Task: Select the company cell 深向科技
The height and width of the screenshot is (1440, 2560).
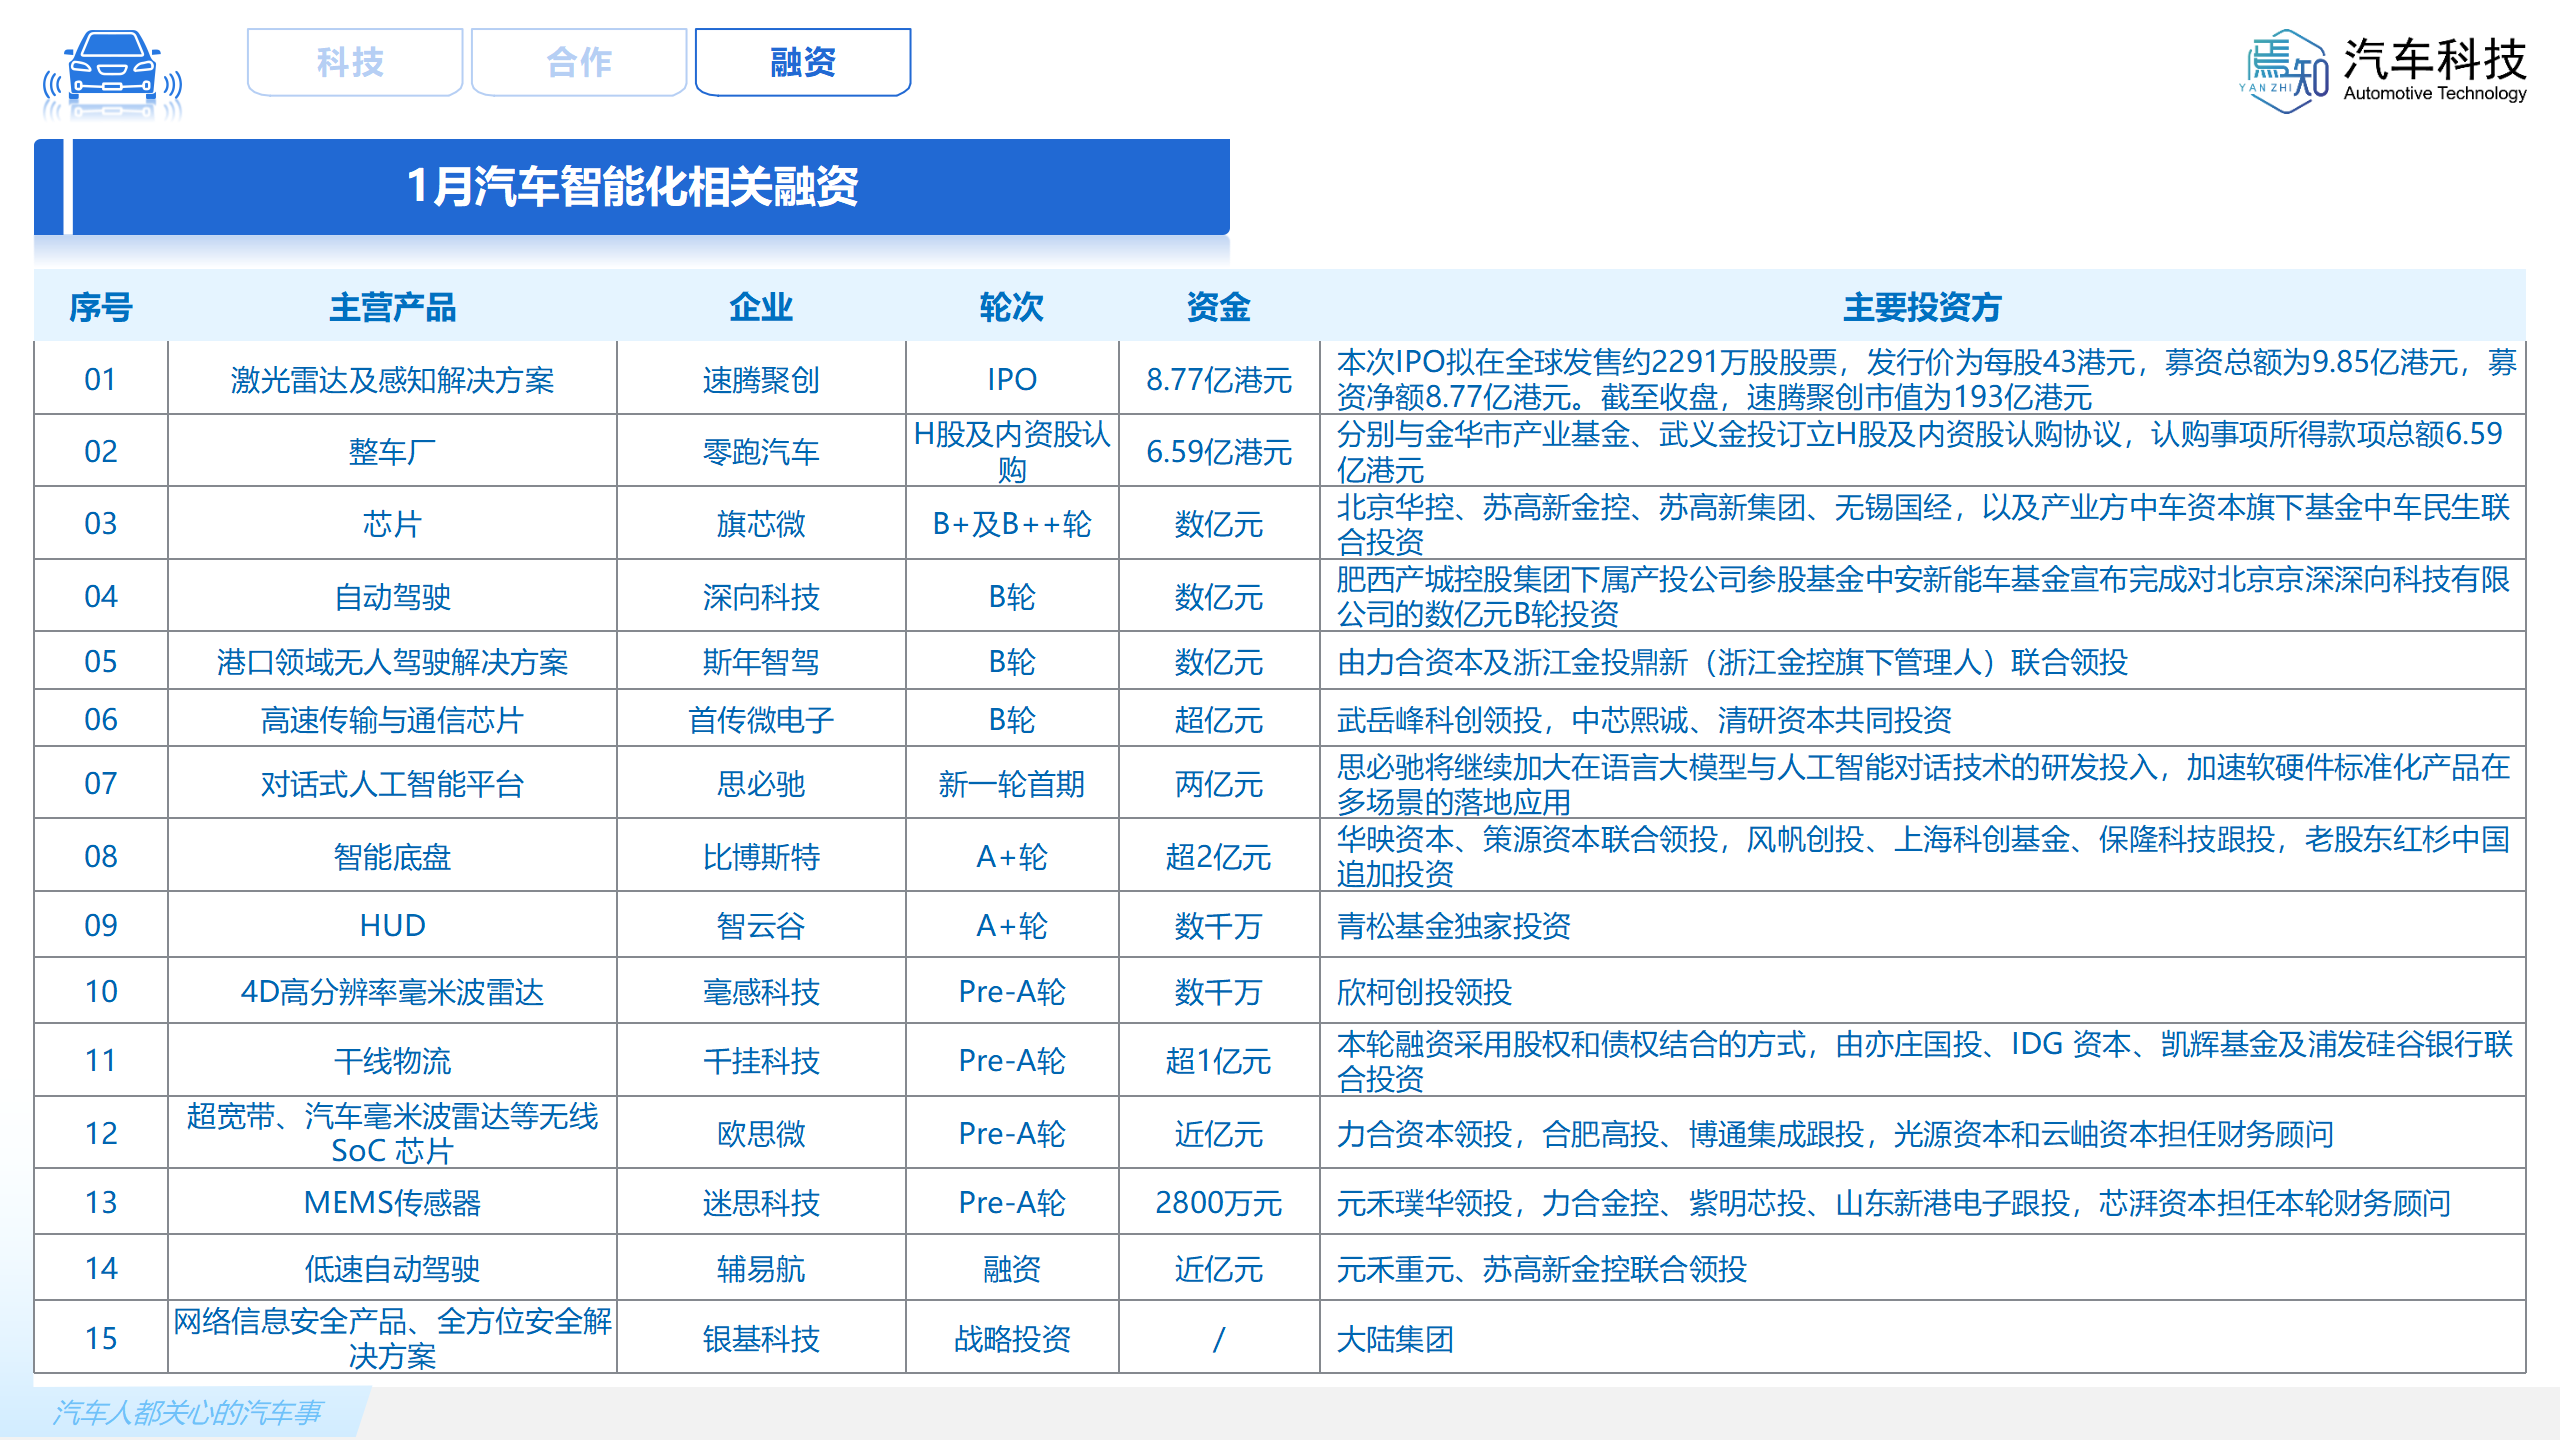Action: (761, 596)
